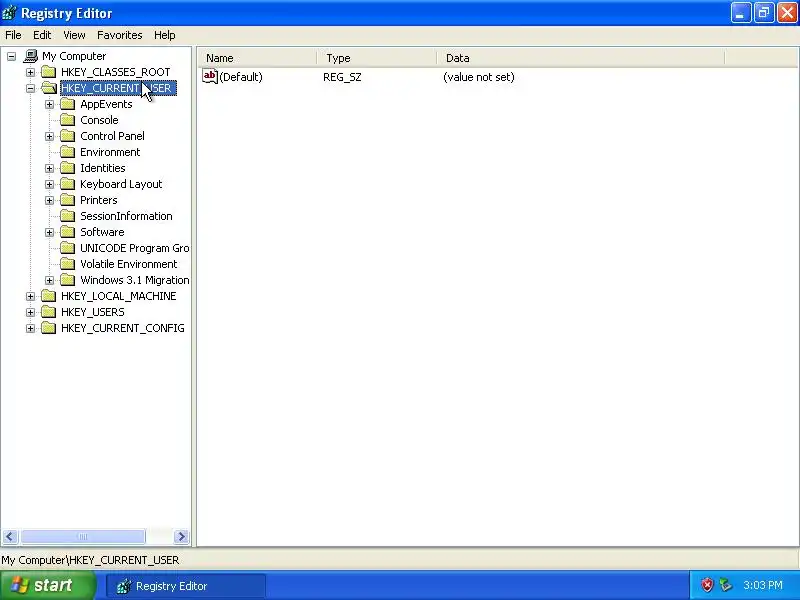Click the open folder icon of HKEY_CURRENT_USER
800x600 pixels.
(48, 88)
